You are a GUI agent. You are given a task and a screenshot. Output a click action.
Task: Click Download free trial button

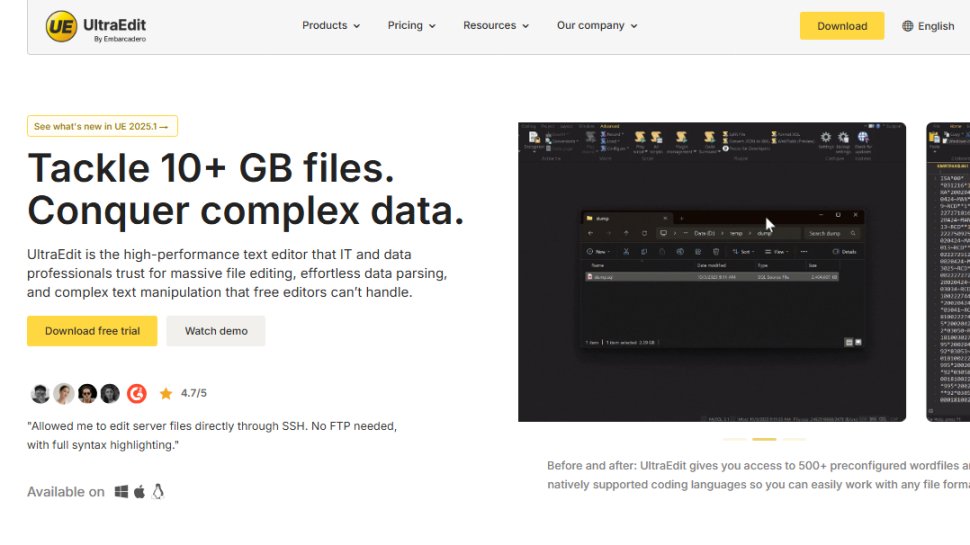[92, 331]
